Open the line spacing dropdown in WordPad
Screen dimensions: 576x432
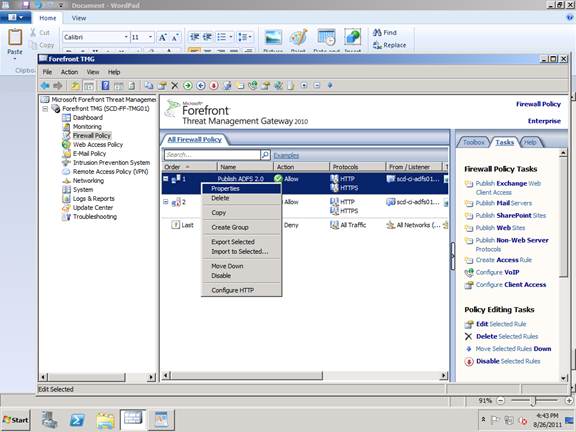[245, 37]
